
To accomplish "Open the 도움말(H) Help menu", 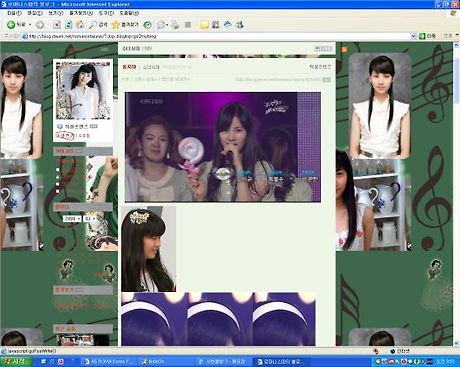I will 129,13.
